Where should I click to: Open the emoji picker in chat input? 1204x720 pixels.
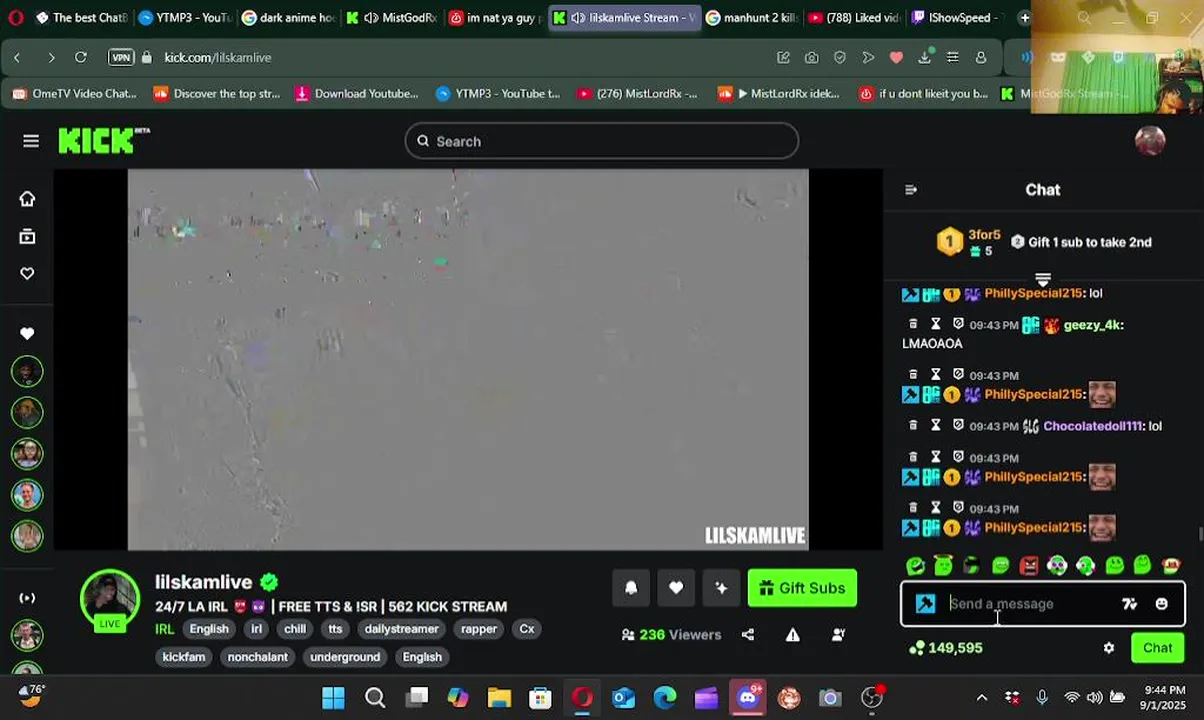point(1161,604)
